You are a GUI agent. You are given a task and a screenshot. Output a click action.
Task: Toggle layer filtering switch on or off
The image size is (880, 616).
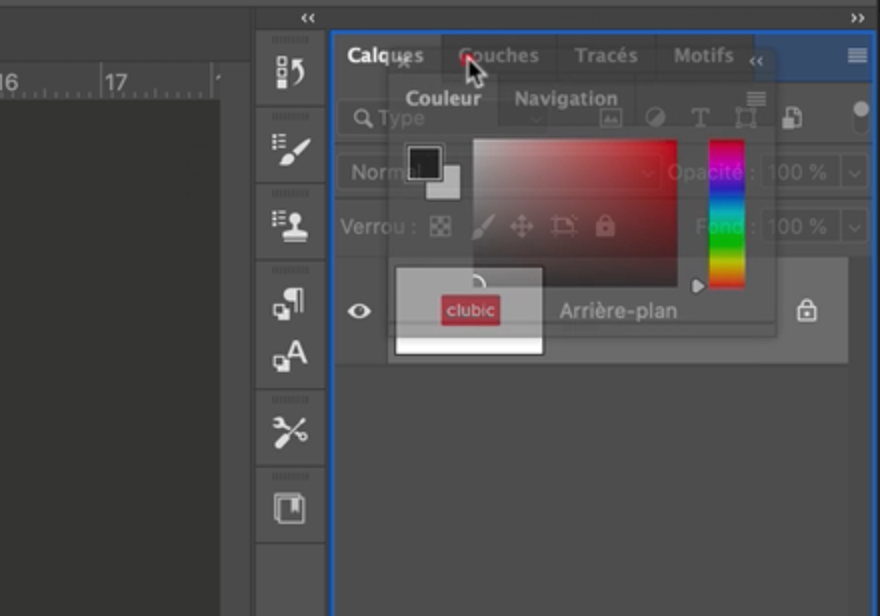point(861,118)
